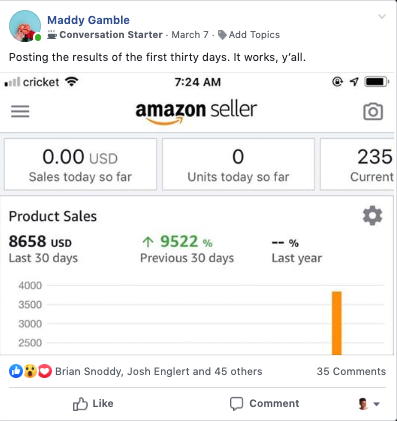
Task: Open the hamburger menu in Amazon Seller
Action: (20, 111)
